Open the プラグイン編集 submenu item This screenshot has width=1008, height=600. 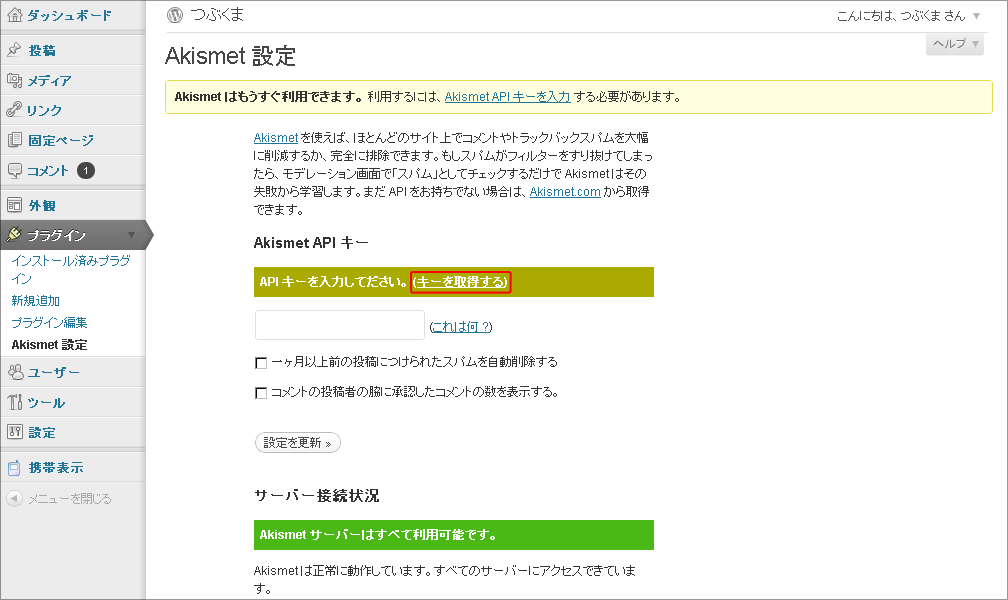coord(49,322)
